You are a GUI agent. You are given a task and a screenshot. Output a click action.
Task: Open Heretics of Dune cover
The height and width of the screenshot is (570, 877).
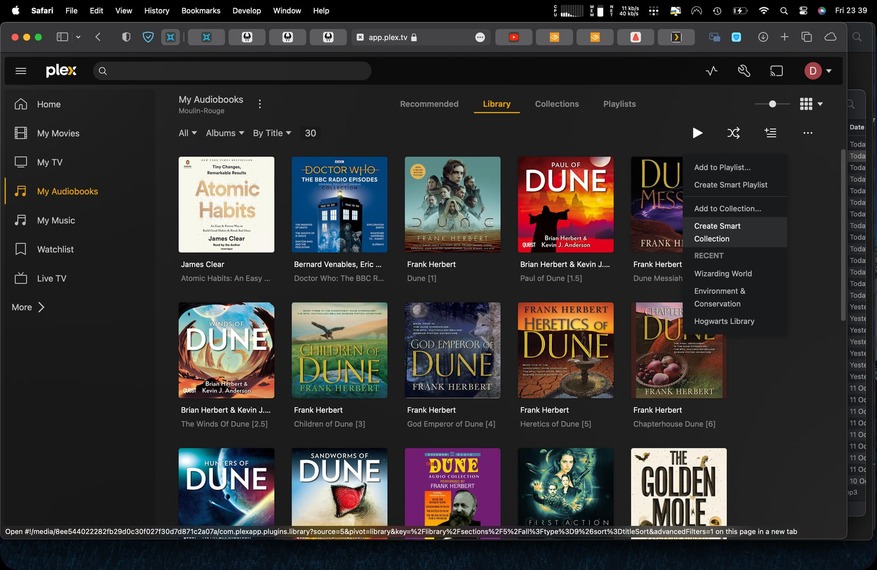point(565,350)
